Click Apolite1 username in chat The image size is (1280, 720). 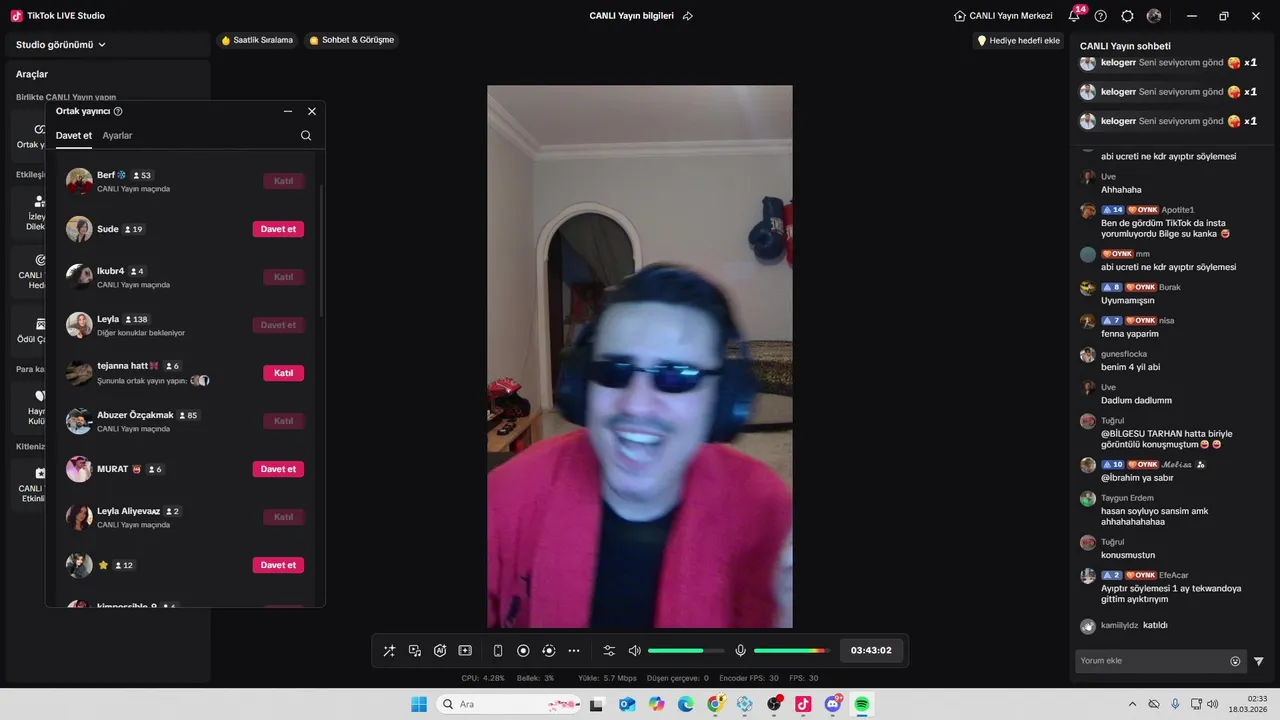1177,210
